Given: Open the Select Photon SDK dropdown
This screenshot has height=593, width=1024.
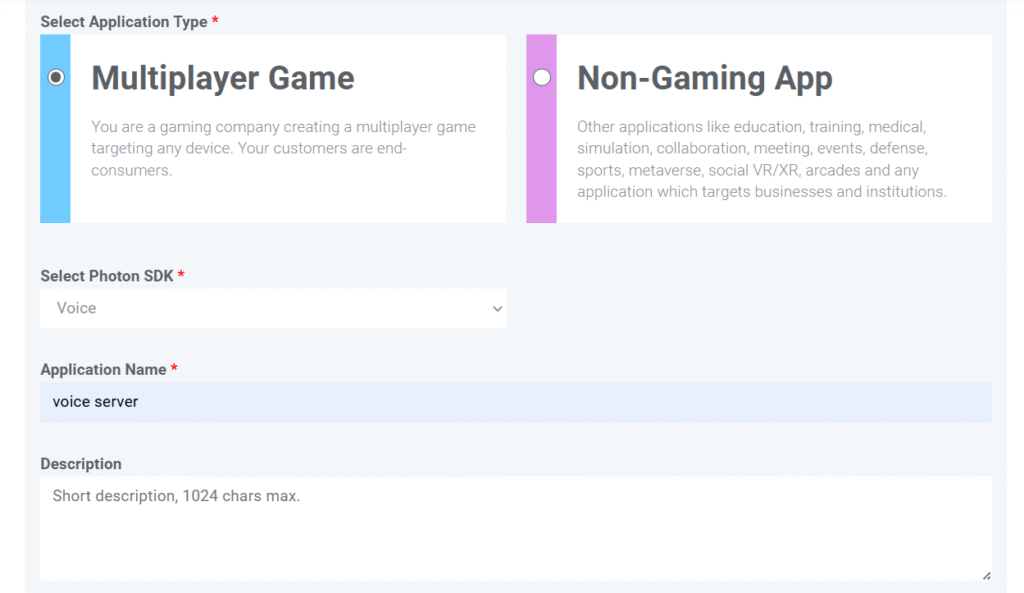Looking at the screenshot, I should tap(272, 308).
